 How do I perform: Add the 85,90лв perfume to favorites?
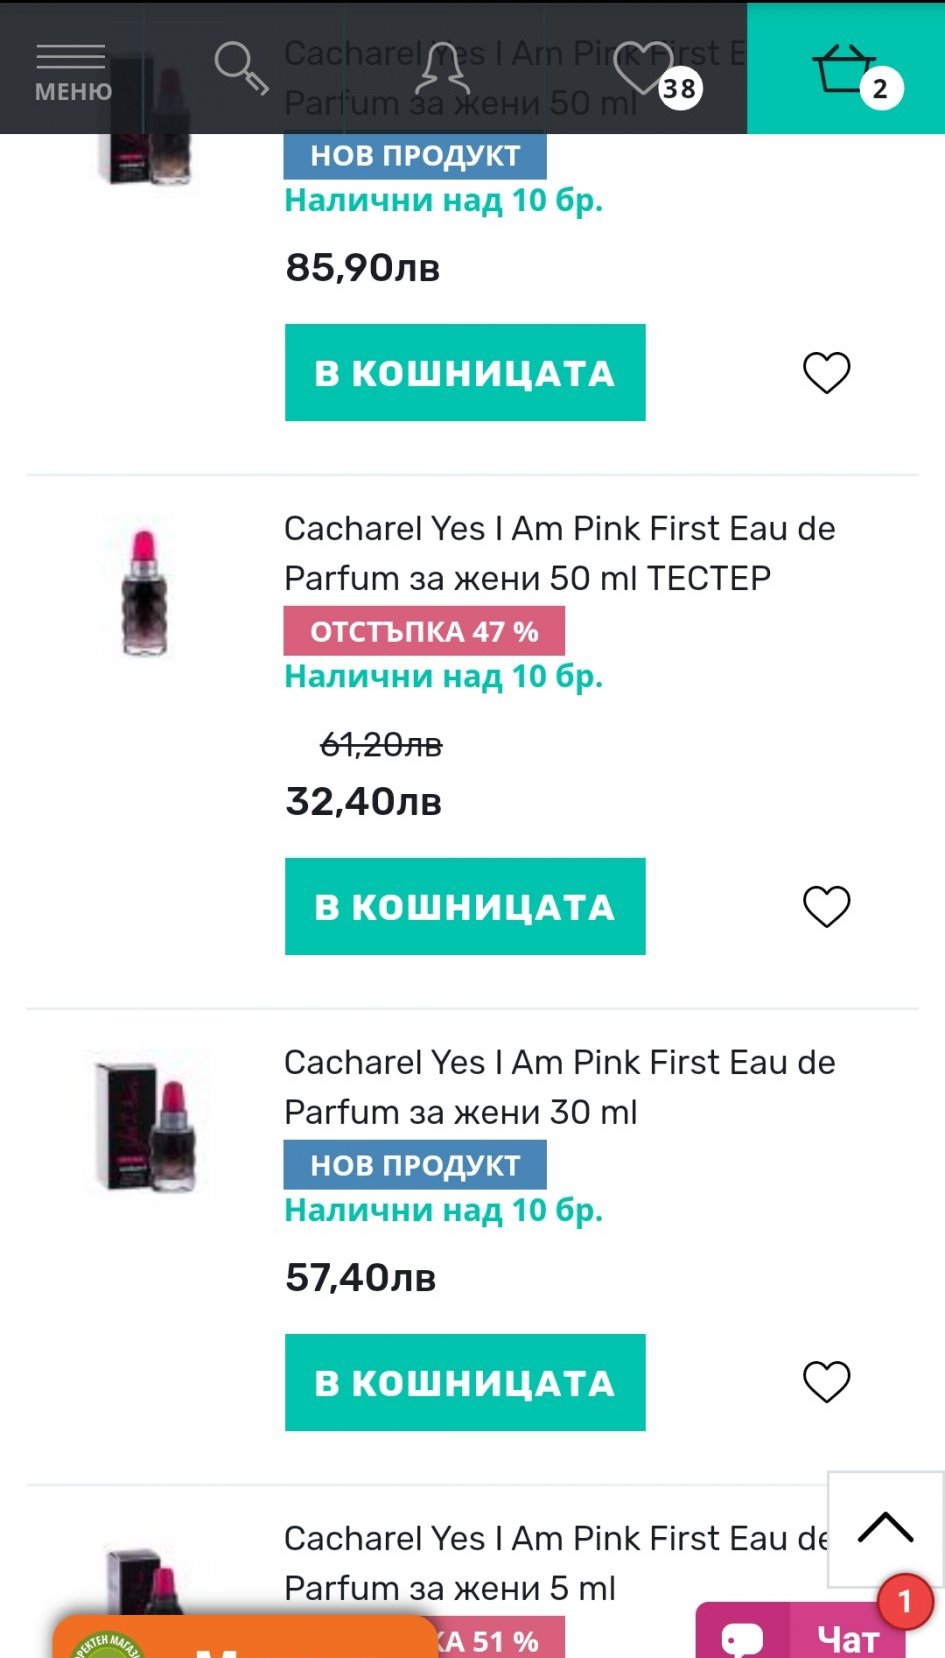pyautogui.click(x=826, y=373)
